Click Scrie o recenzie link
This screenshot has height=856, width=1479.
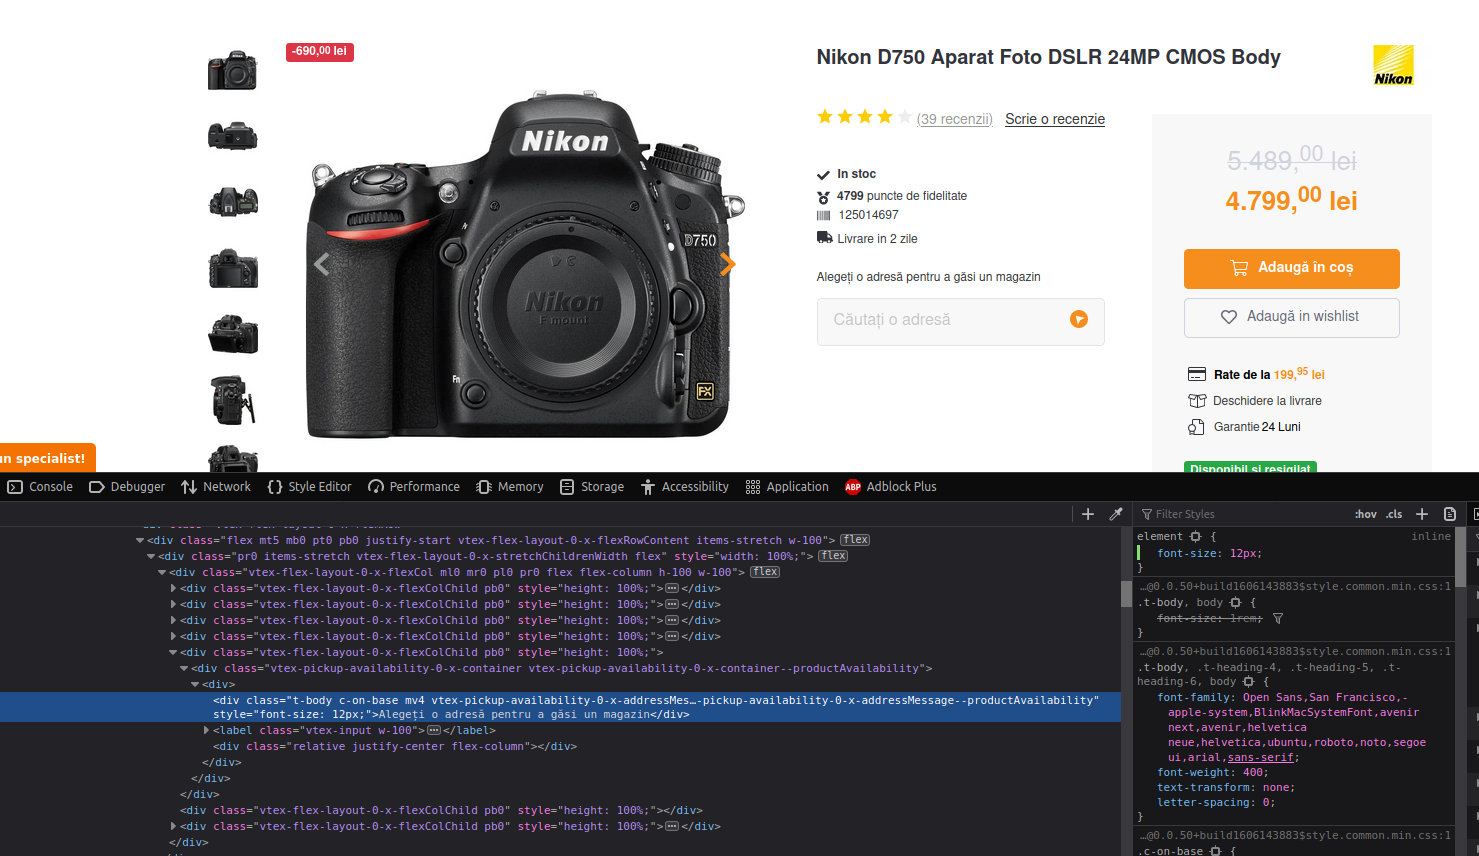[1055, 119]
